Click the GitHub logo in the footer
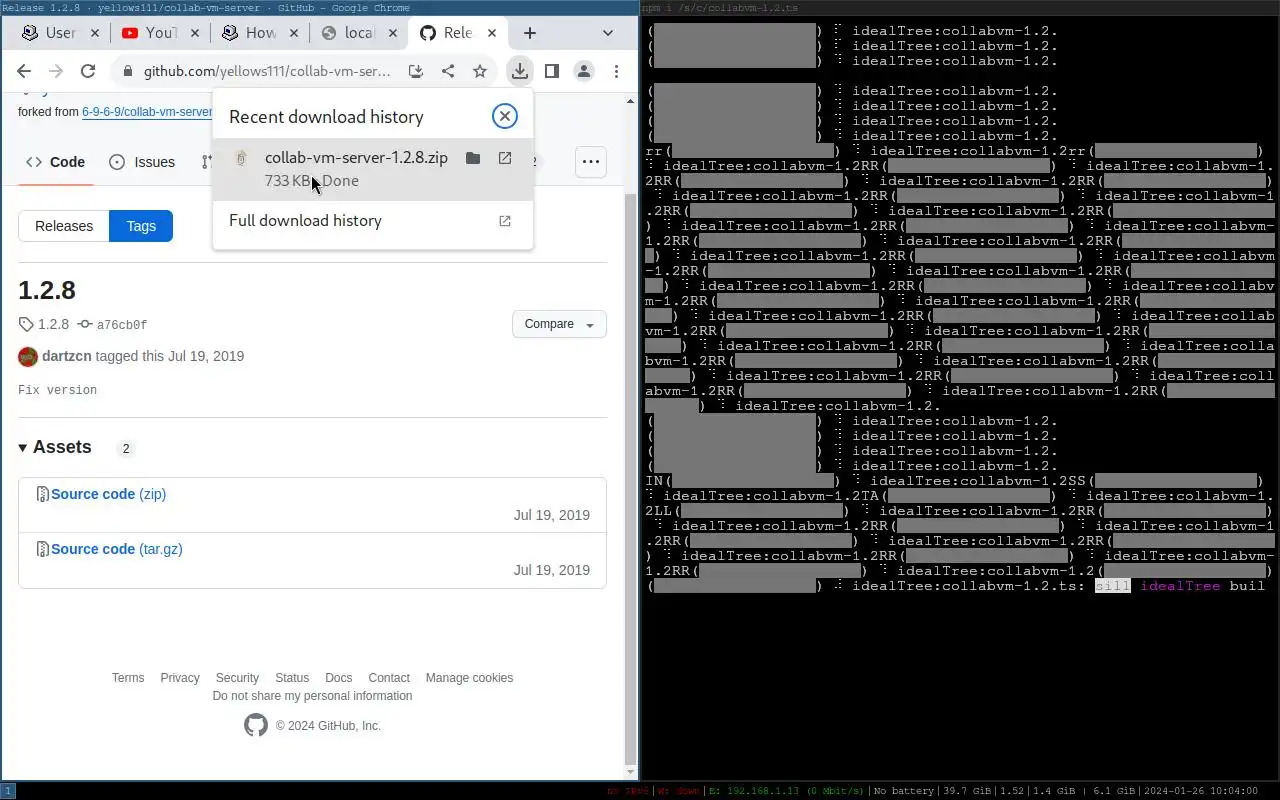Viewport: 1280px width, 800px height. click(256, 725)
